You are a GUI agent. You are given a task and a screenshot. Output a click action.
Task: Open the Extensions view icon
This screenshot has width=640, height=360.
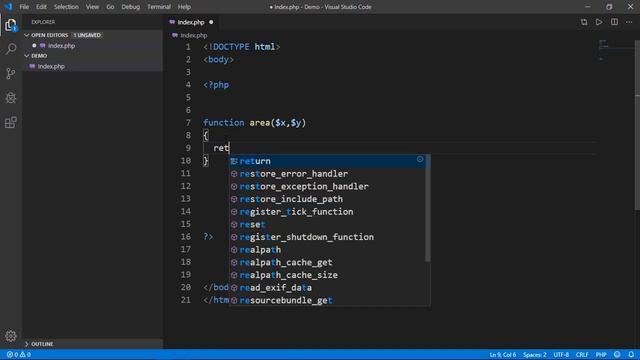tap(11, 122)
